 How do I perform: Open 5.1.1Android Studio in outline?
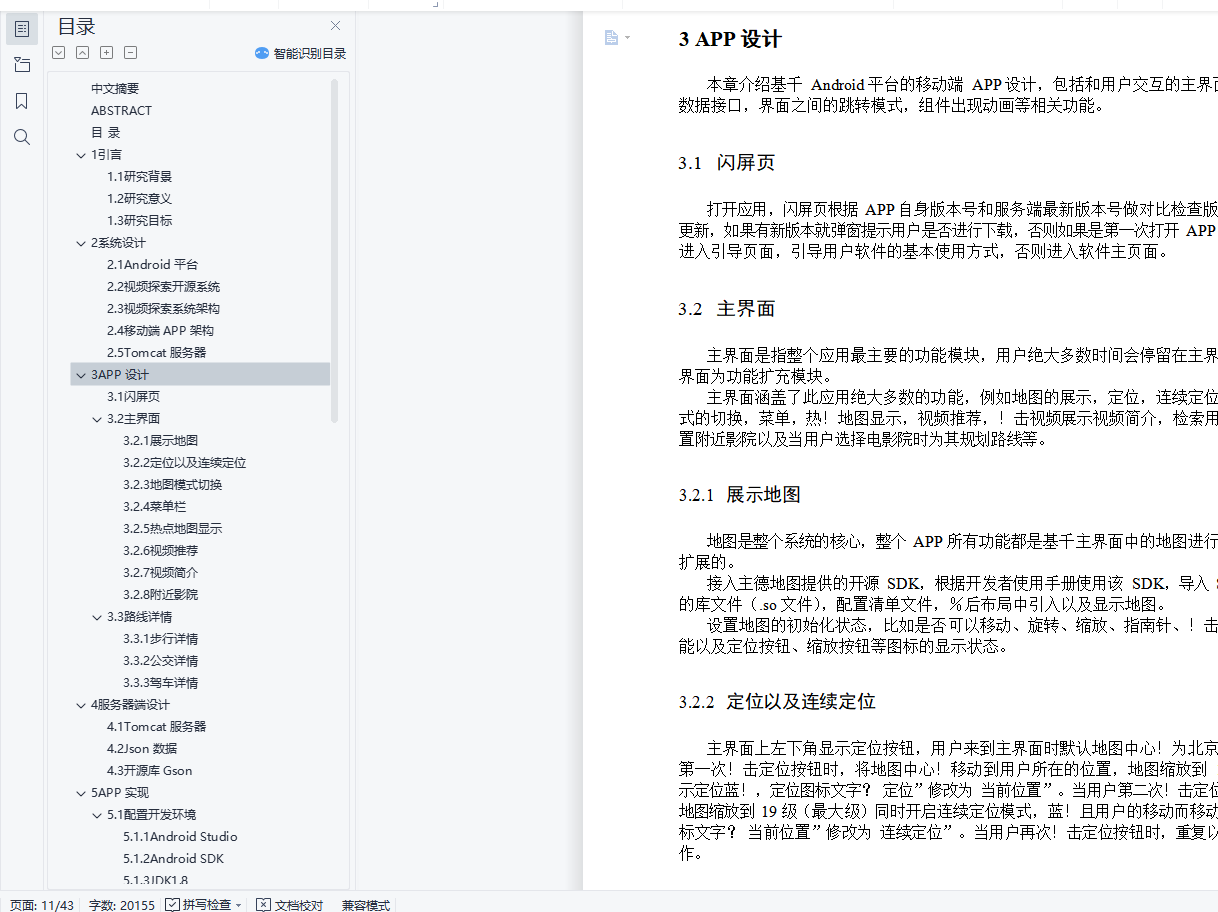click(180, 836)
